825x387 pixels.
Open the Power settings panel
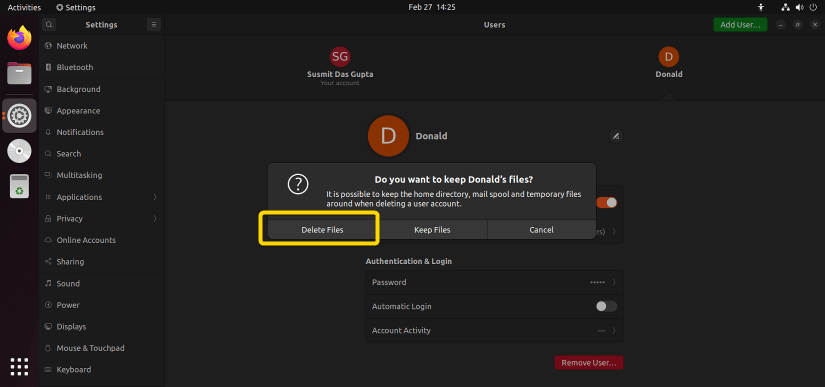[x=102, y=305]
